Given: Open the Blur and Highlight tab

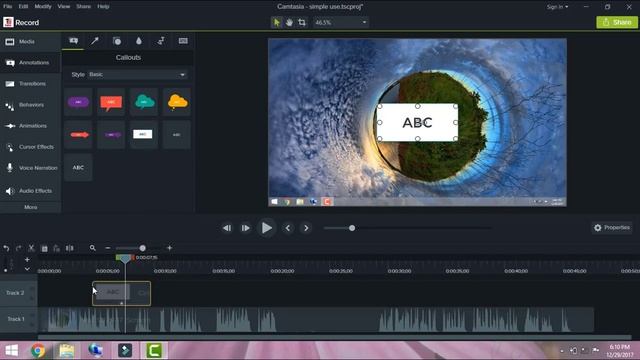Looking at the screenshot, I should click(x=139, y=41).
